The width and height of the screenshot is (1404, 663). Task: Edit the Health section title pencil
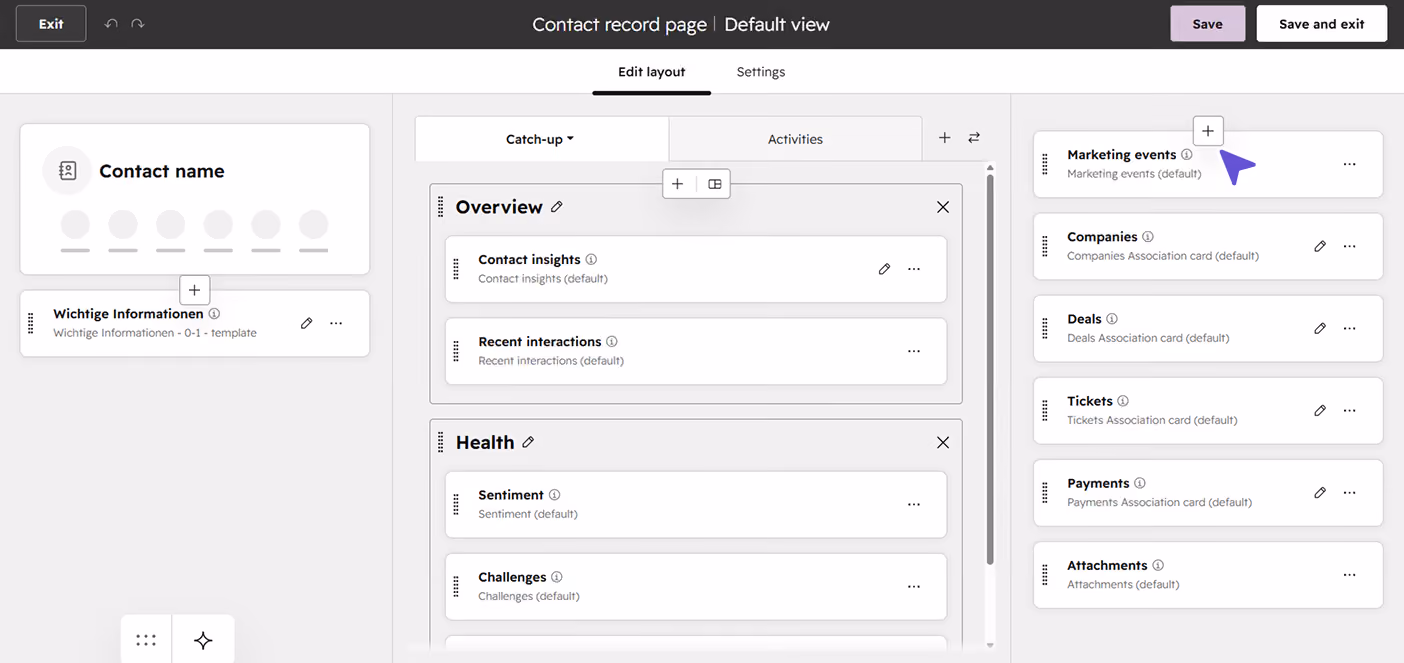pos(528,442)
